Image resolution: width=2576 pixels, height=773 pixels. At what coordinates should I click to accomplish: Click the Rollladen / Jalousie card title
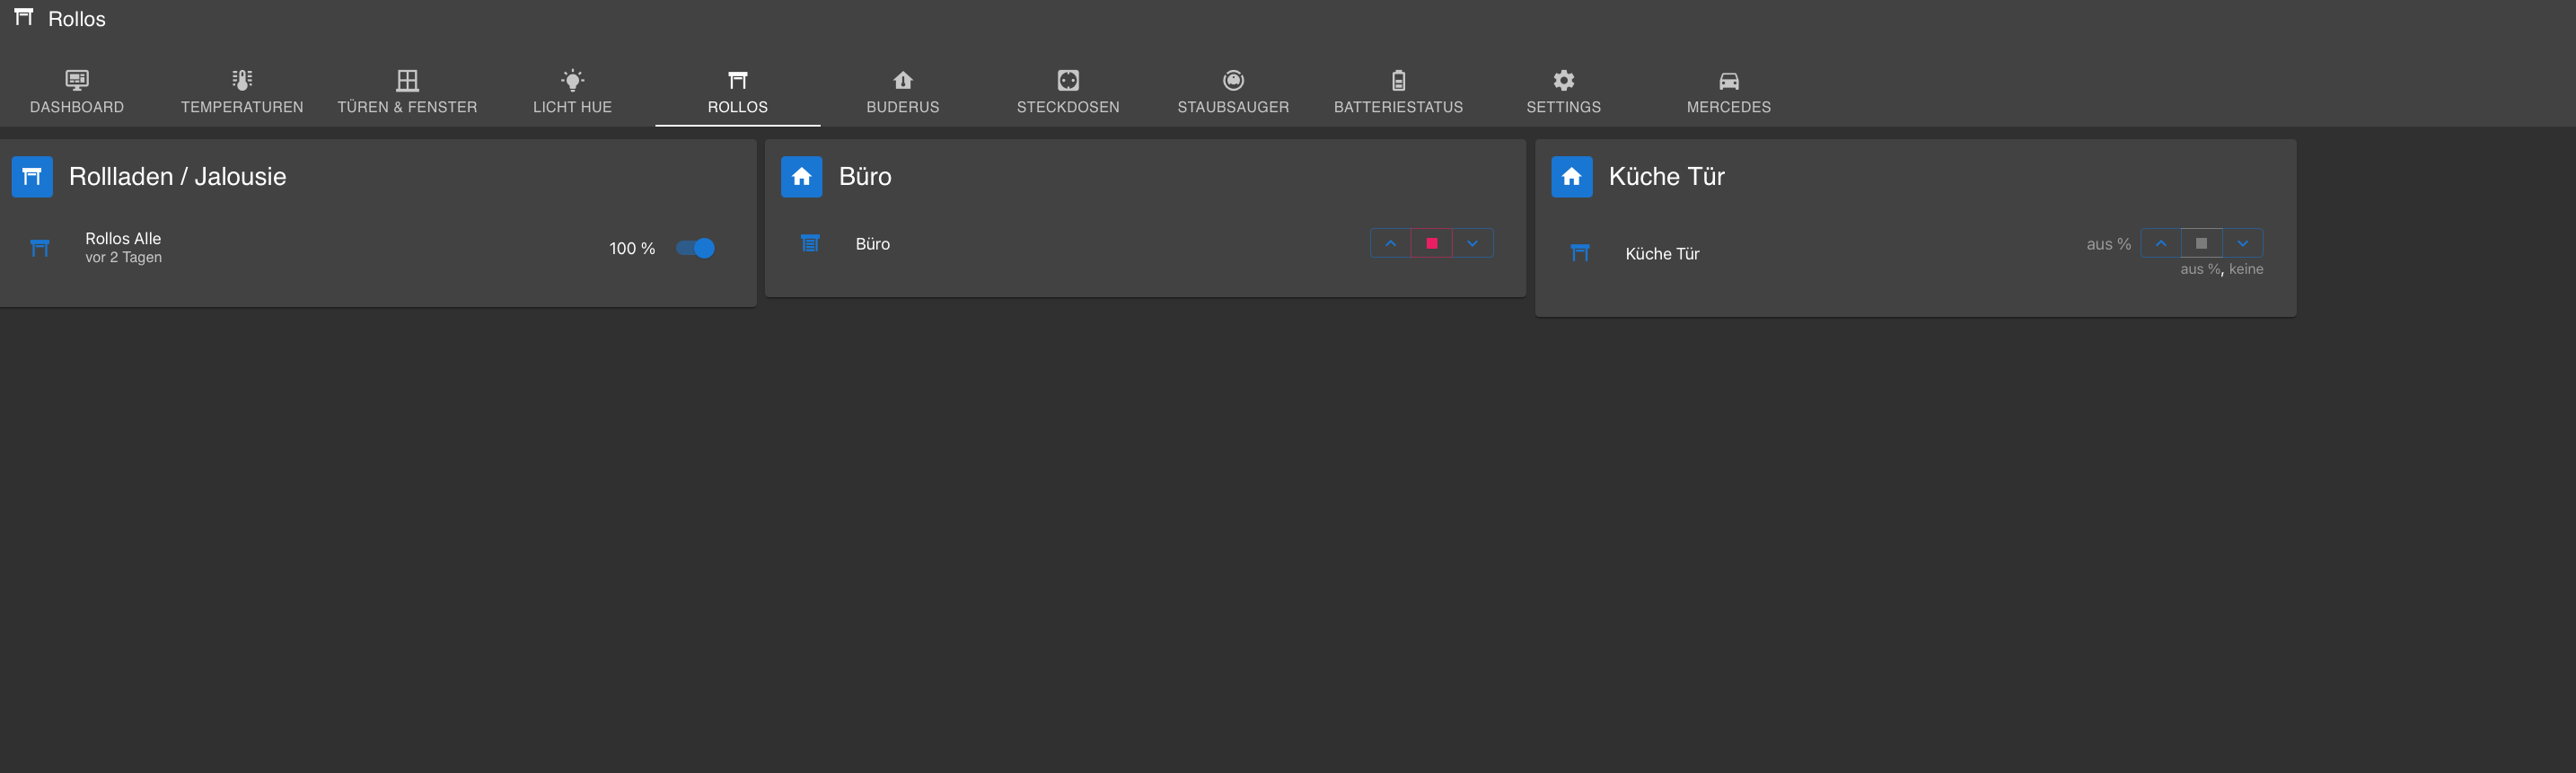pyautogui.click(x=178, y=177)
